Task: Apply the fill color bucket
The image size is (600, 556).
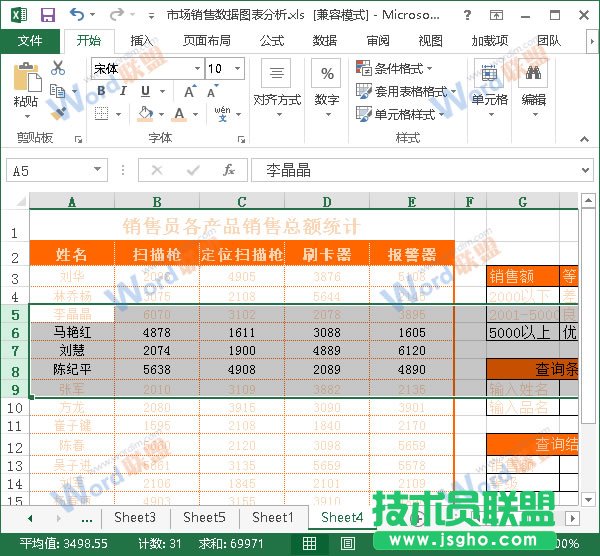Action: (x=145, y=114)
